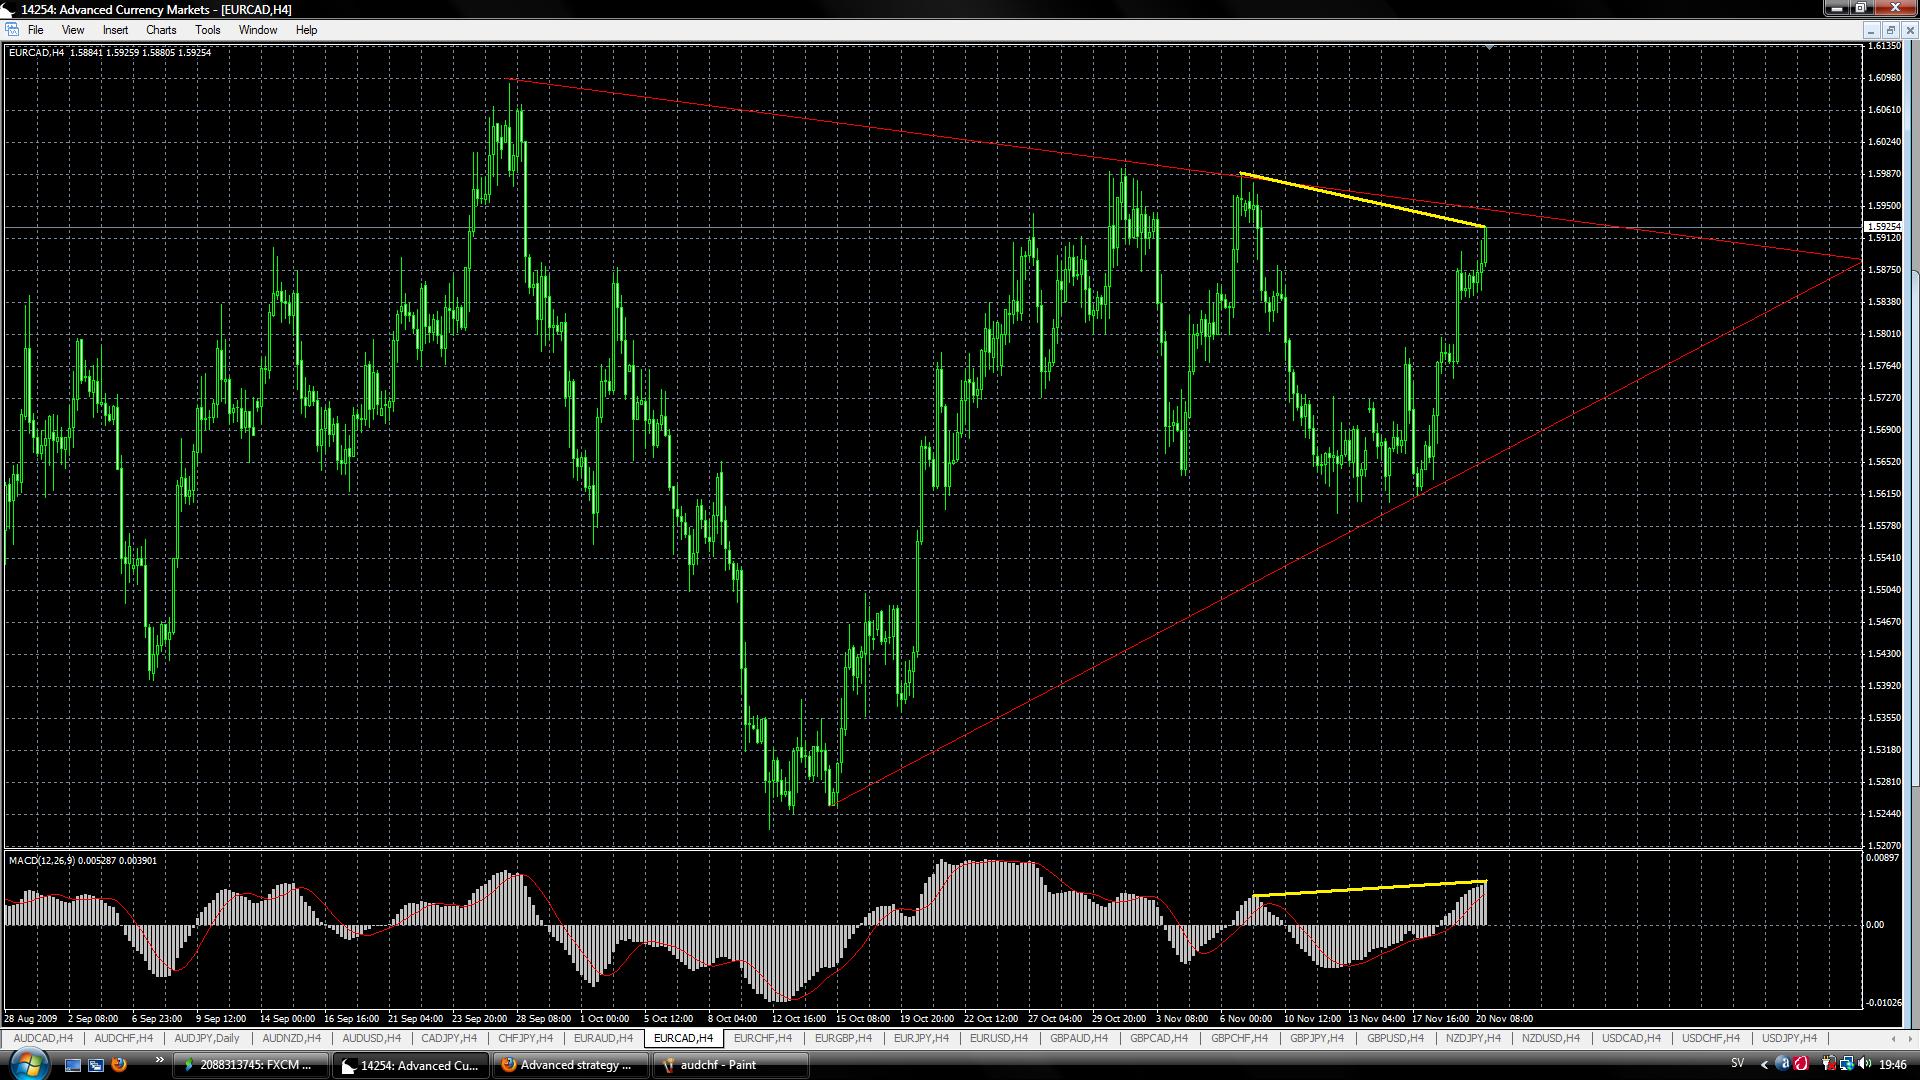Open the Charts menu
The width and height of the screenshot is (1920, 1080).
tap(160, 30)
